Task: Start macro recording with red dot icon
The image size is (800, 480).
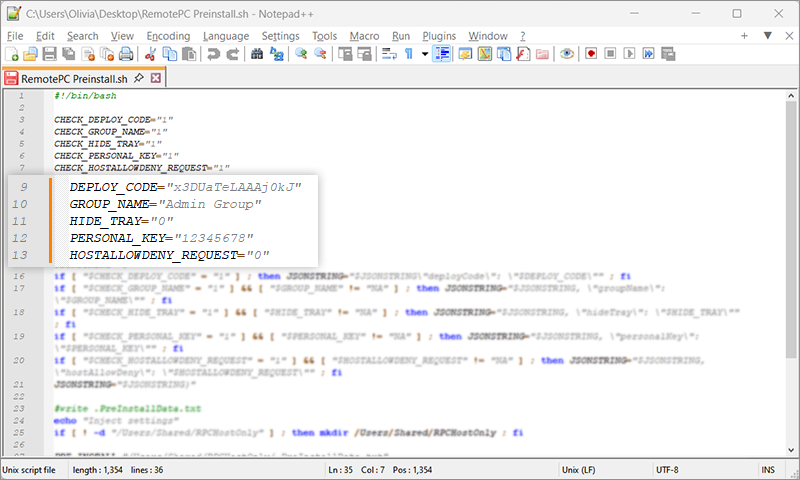Action: click(591, 54)
